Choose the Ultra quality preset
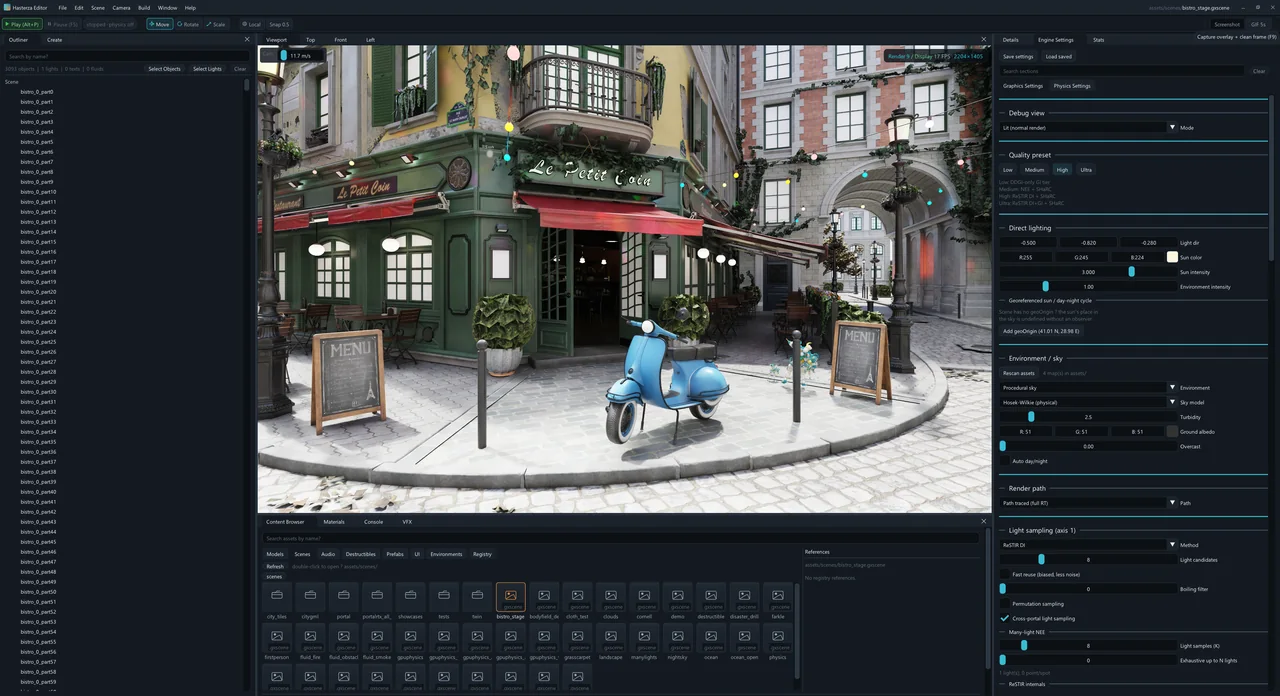Screen dimensions: 1280x696 click(1086, 170)
